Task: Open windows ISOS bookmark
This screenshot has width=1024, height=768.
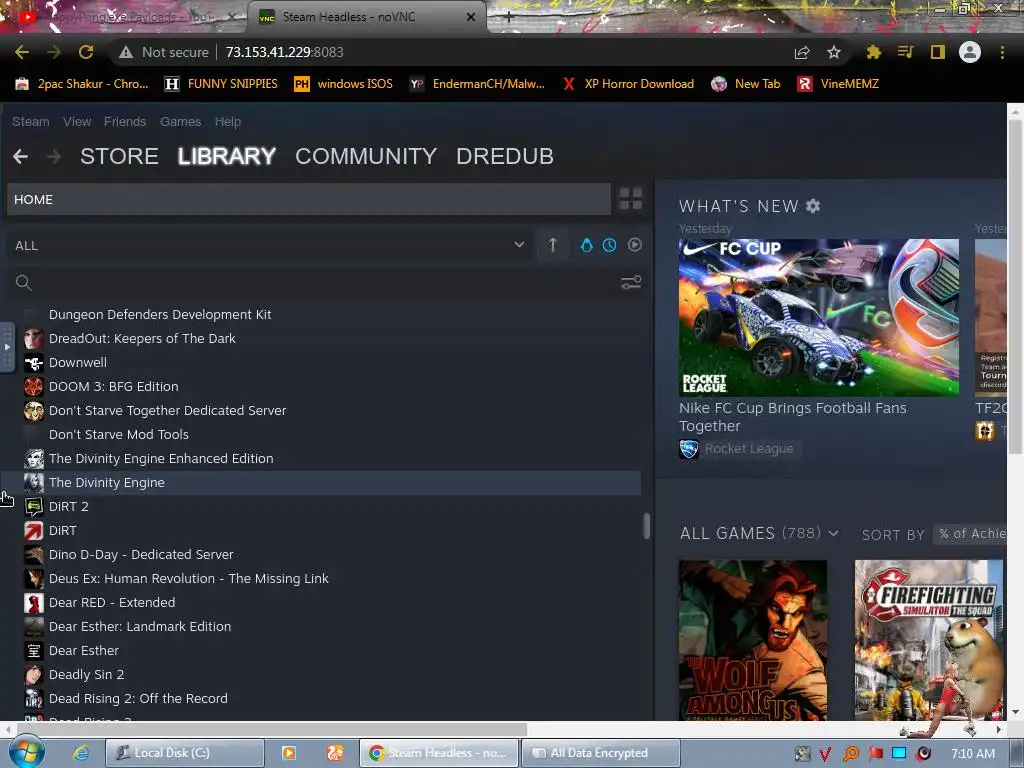Action: (x=344, y=84)
